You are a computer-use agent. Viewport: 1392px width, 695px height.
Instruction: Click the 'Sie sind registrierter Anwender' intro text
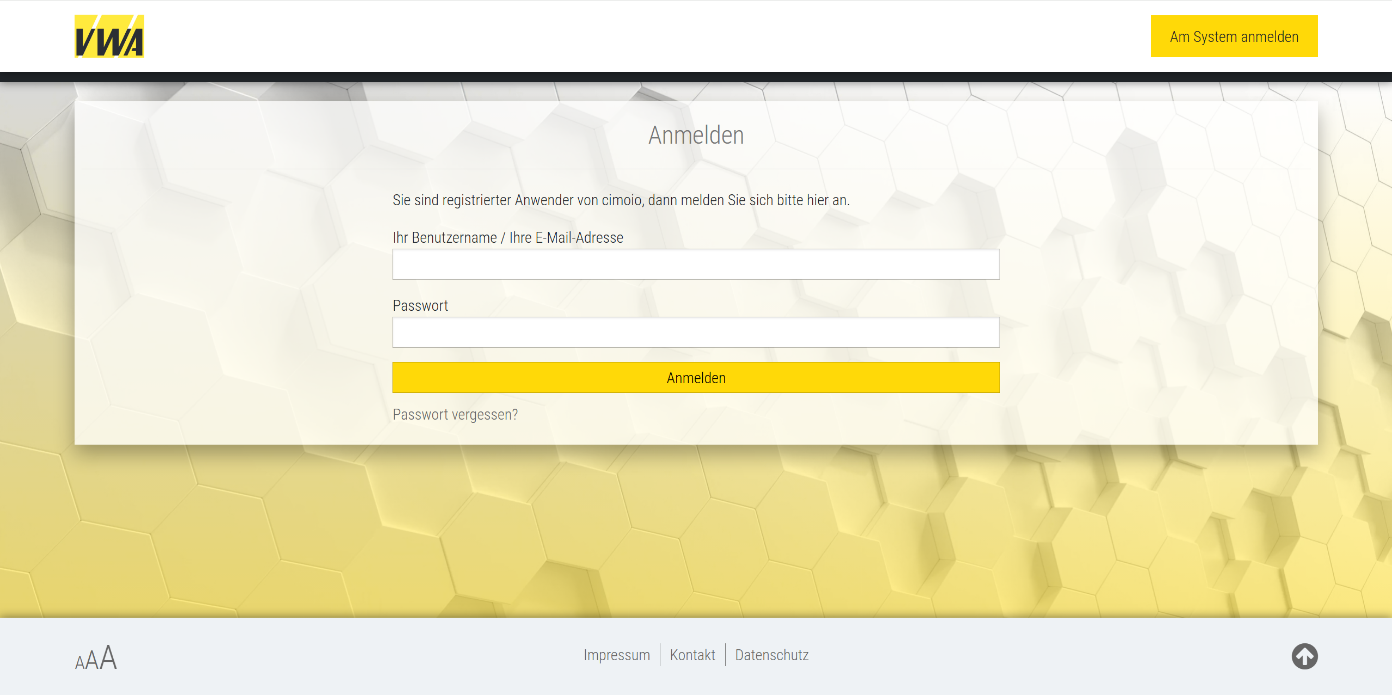(482, 200)
